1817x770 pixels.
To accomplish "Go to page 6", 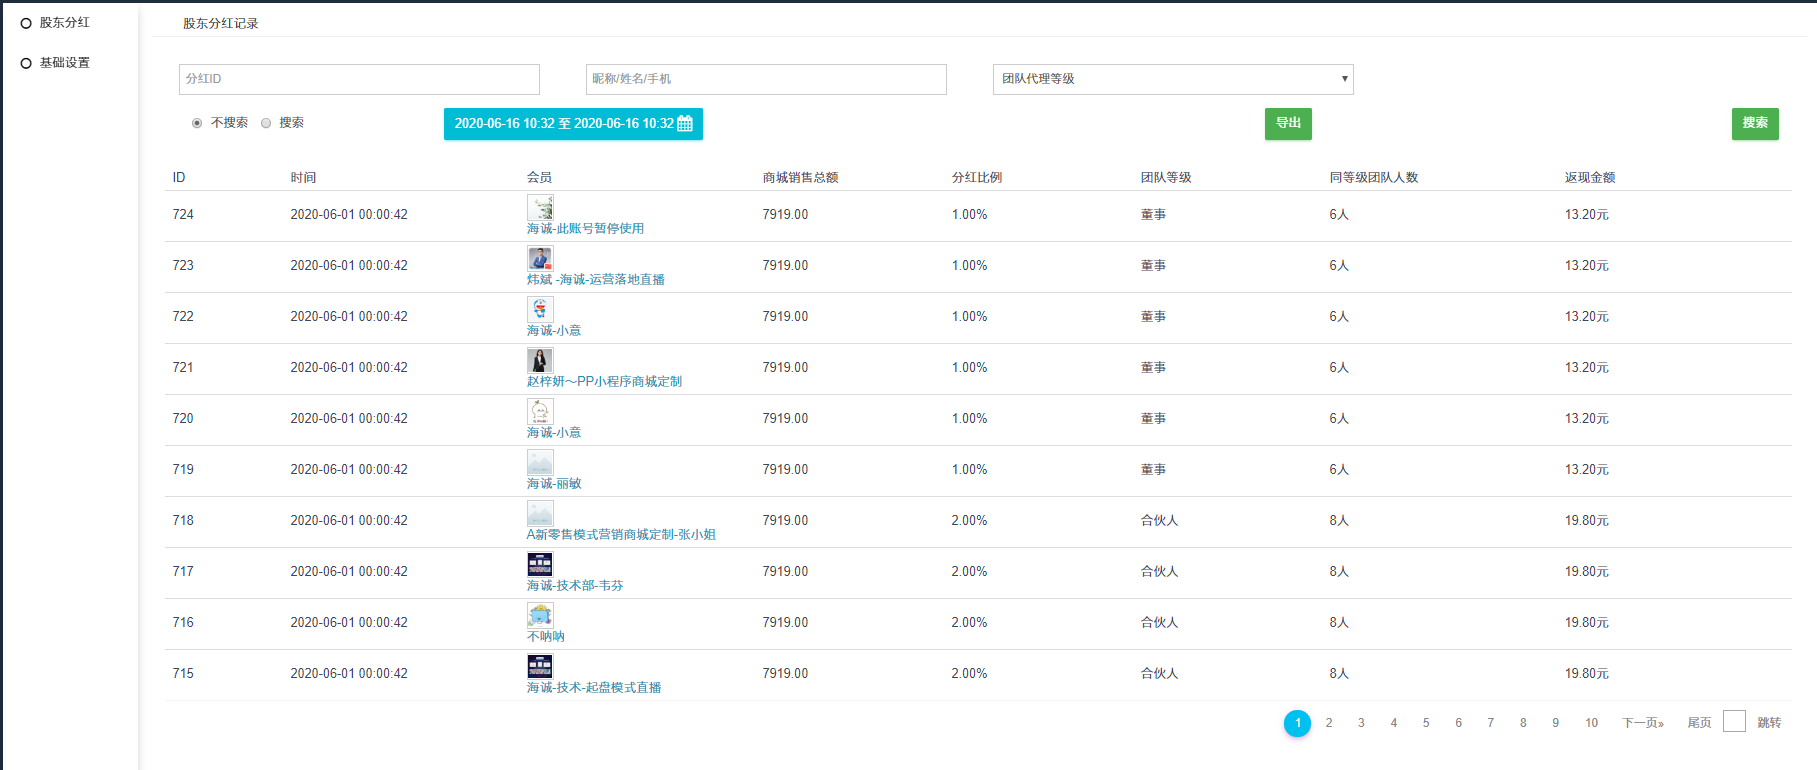I will point(1458,723).
